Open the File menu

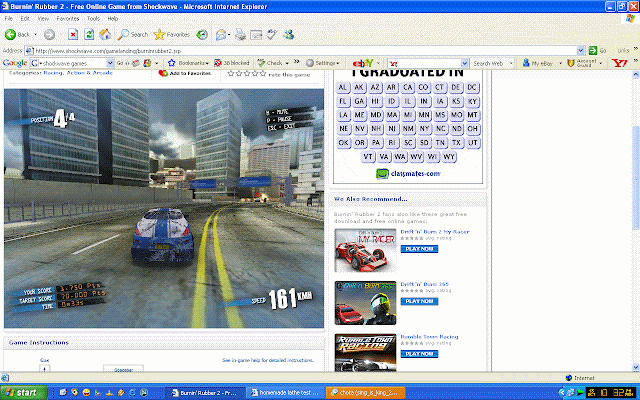(9, 18)
